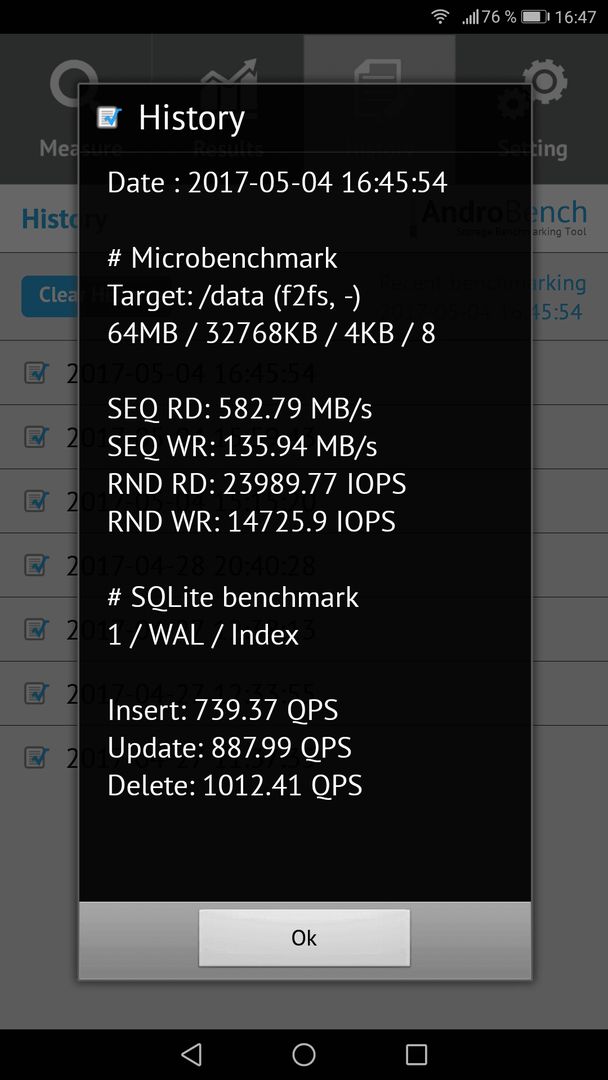Tap the battery status icon
This screenshot has height=1080, width=608.
534,17
